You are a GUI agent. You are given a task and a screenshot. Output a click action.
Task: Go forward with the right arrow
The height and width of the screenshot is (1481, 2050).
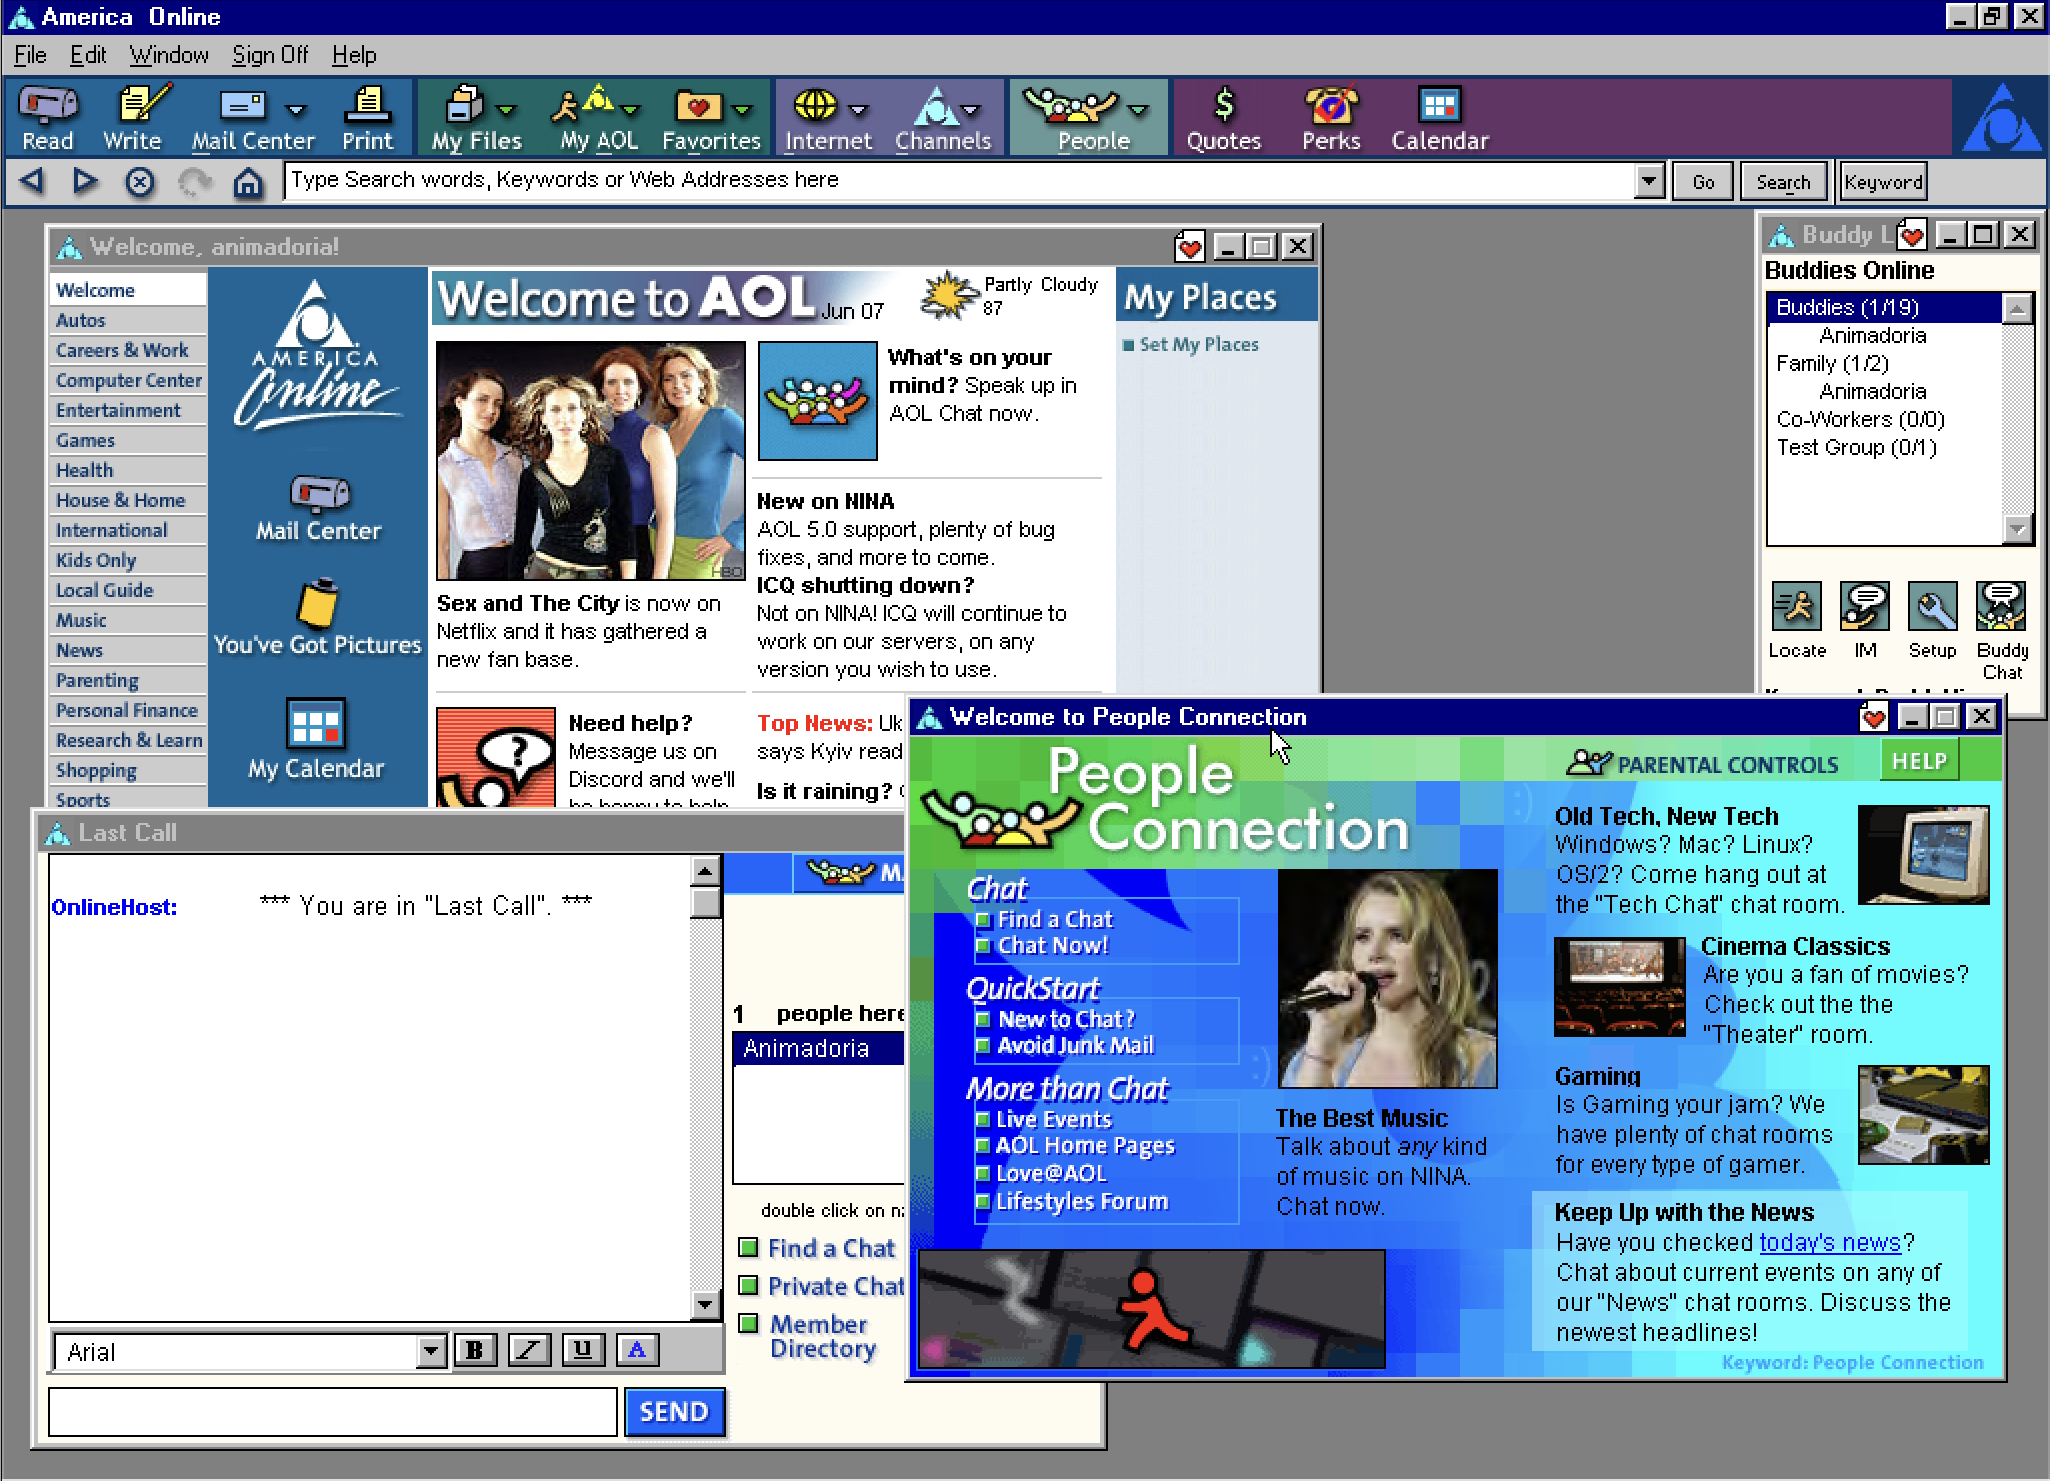coord(86,181)
